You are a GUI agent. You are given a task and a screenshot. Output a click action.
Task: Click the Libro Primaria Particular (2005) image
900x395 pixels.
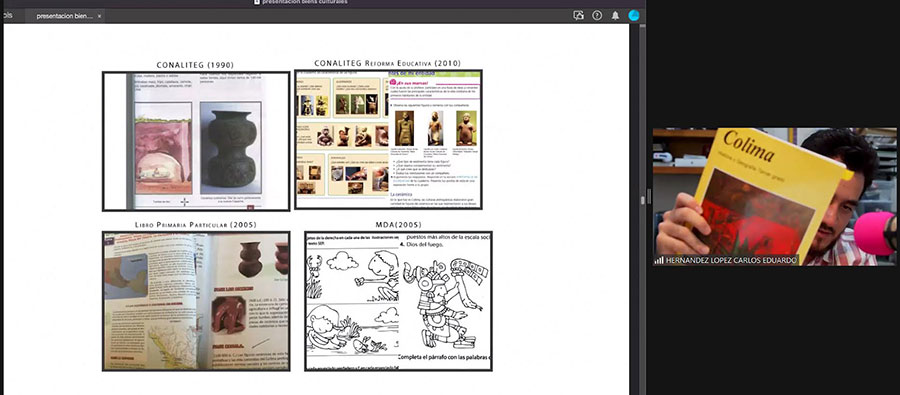coord(196,301)
